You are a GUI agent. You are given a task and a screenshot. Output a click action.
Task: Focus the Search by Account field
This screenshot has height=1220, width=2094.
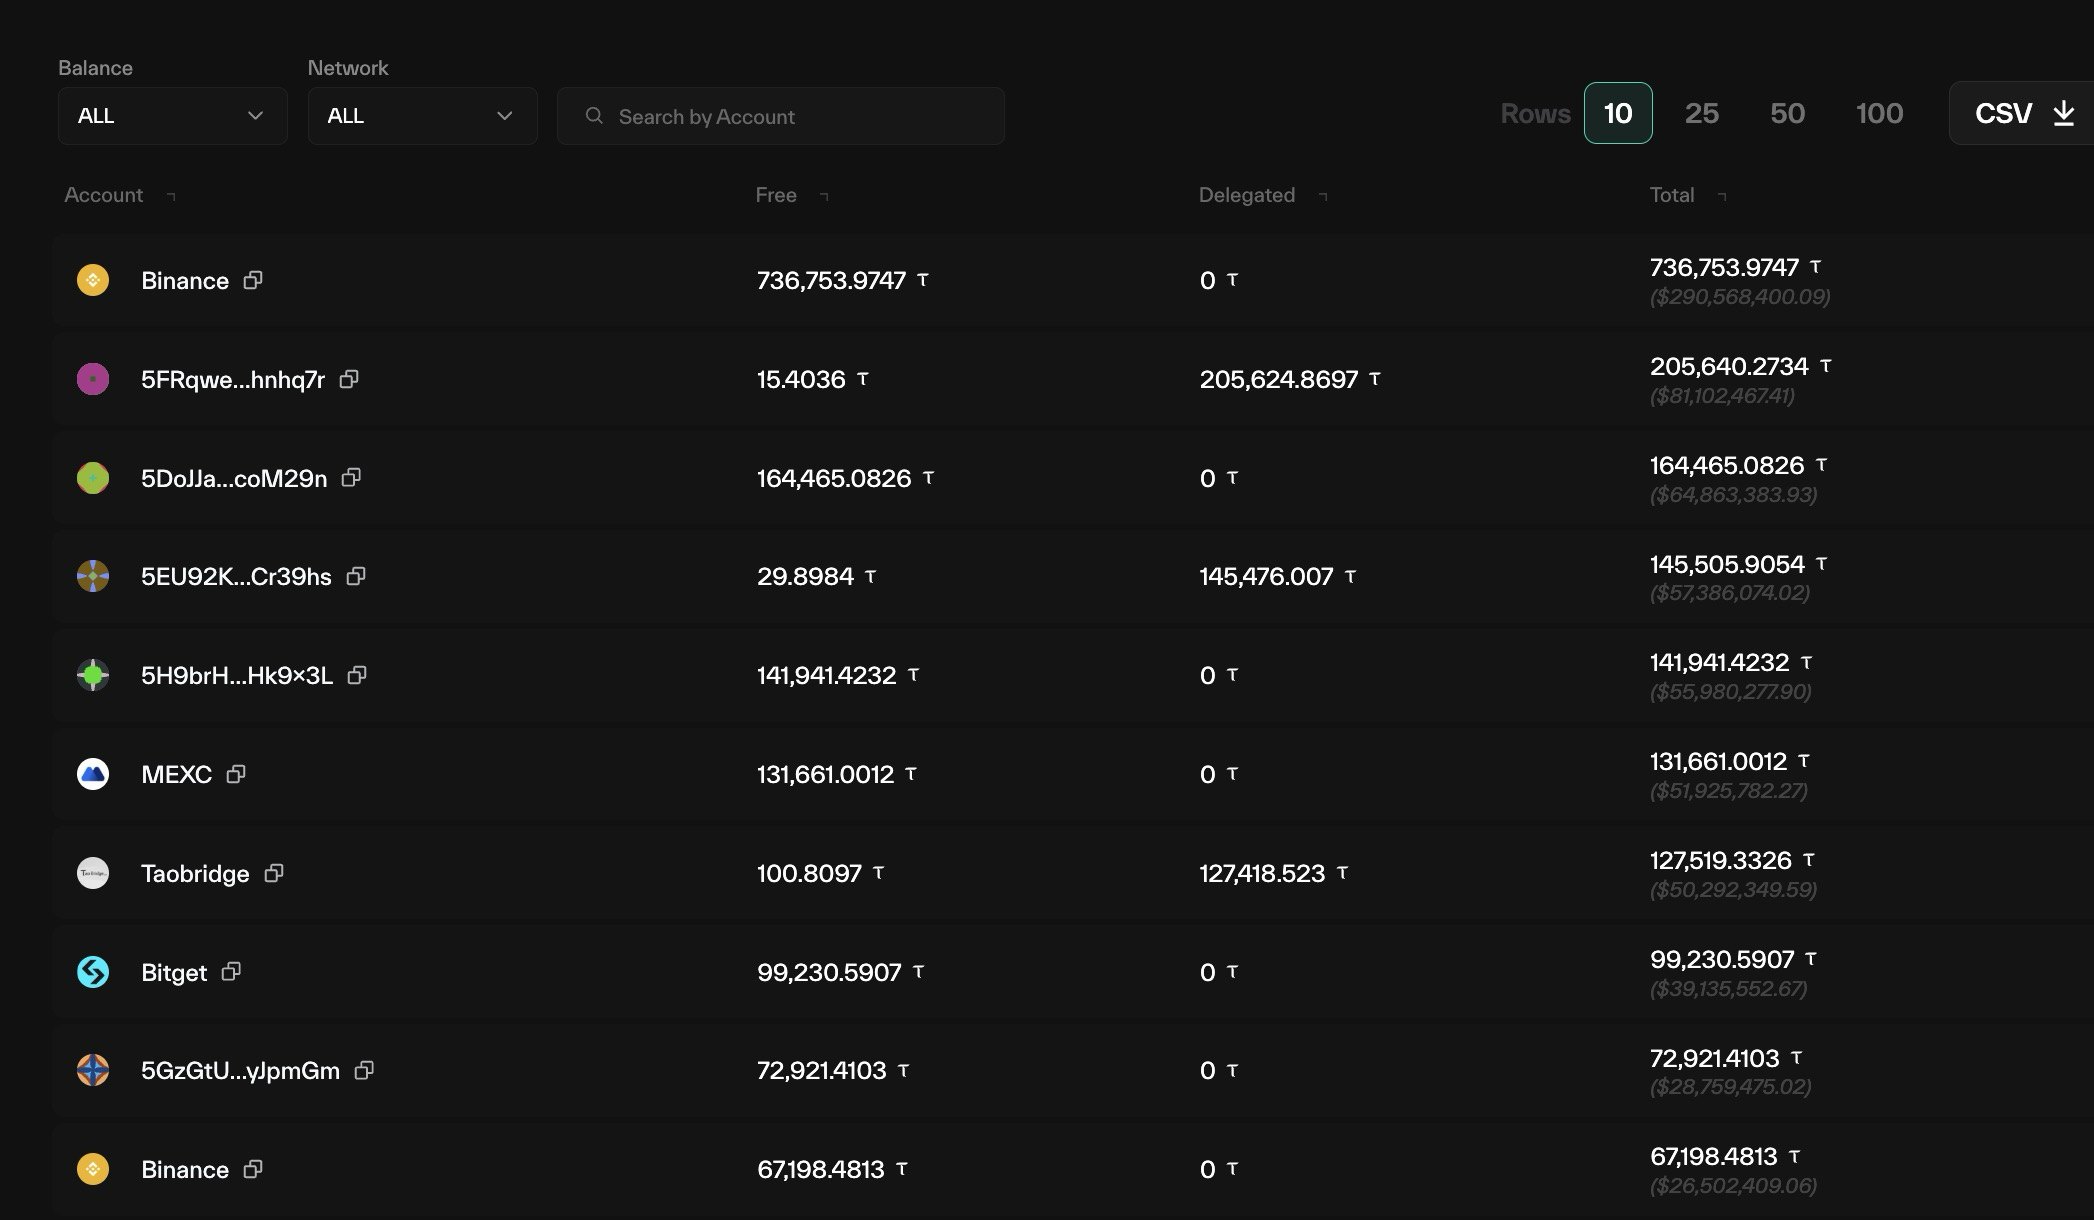click(x=780, y=116)
